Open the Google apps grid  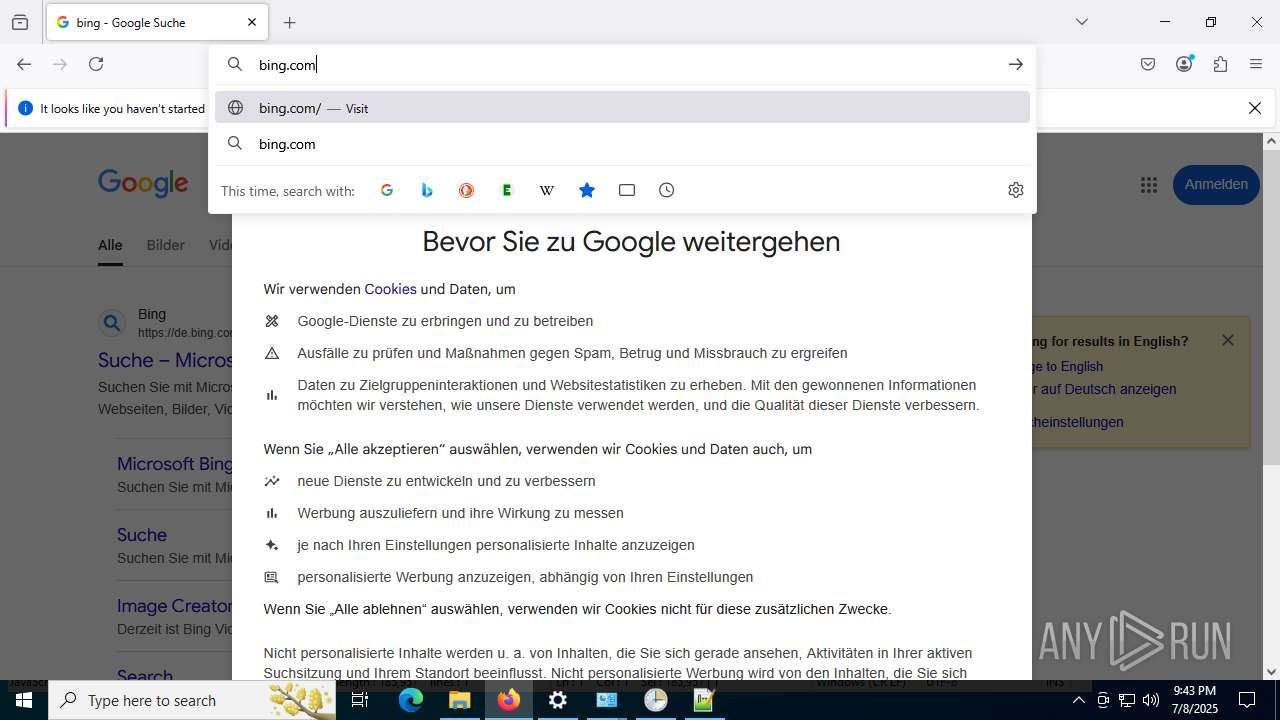[1149, 185]
